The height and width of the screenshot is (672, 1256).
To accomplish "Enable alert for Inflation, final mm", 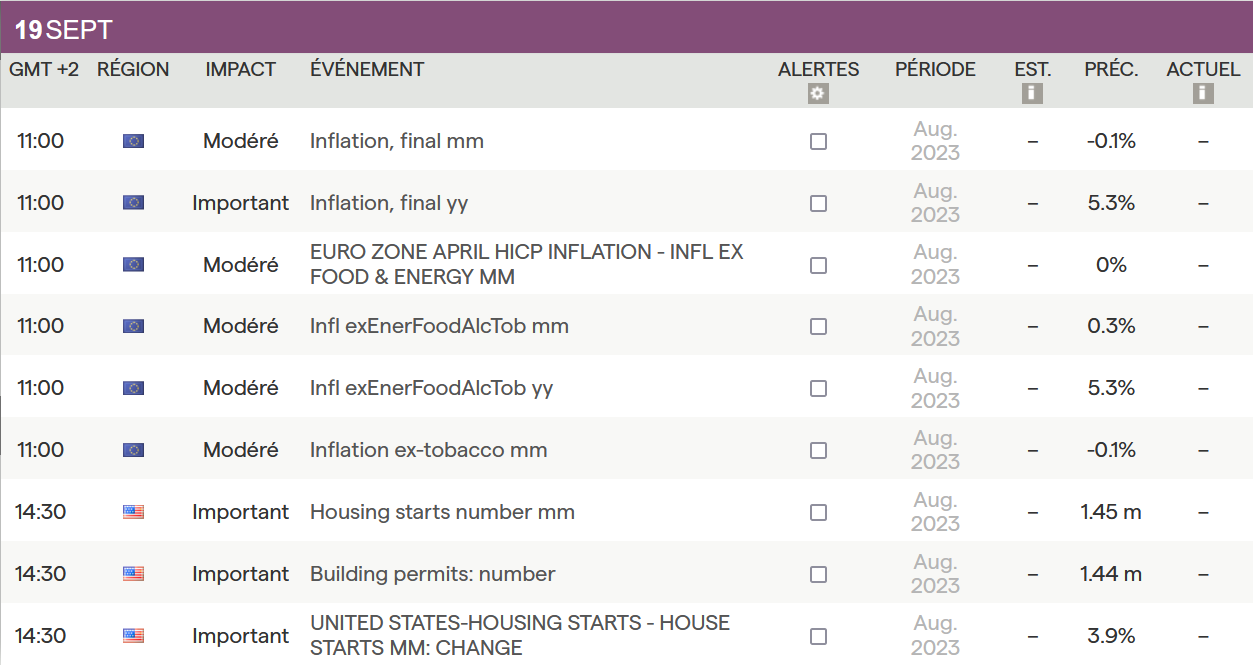I will [x=818, y=142].
